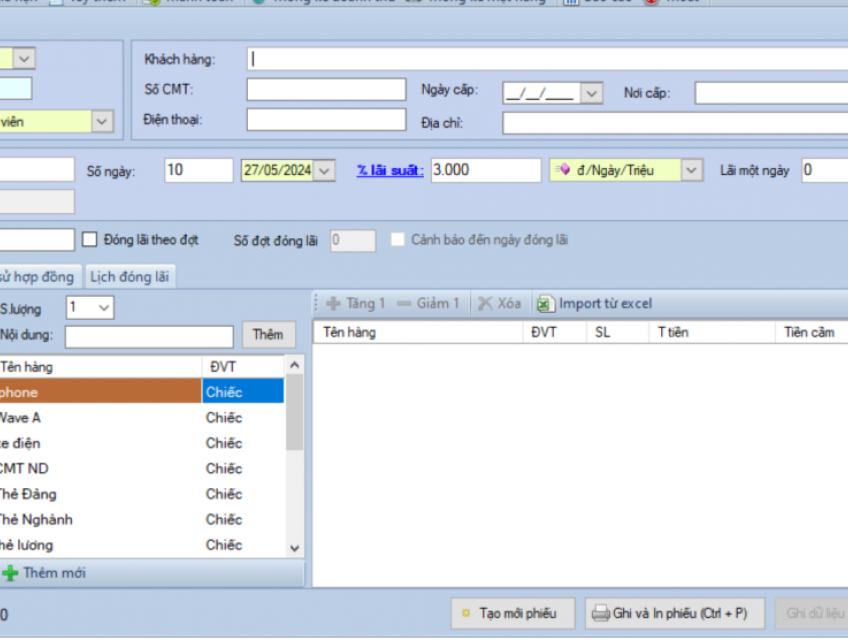The width and height of the screenshot is (848, 640).
Task: Open the S.lượng quantity dropdown
Action: tap(104, 308)
